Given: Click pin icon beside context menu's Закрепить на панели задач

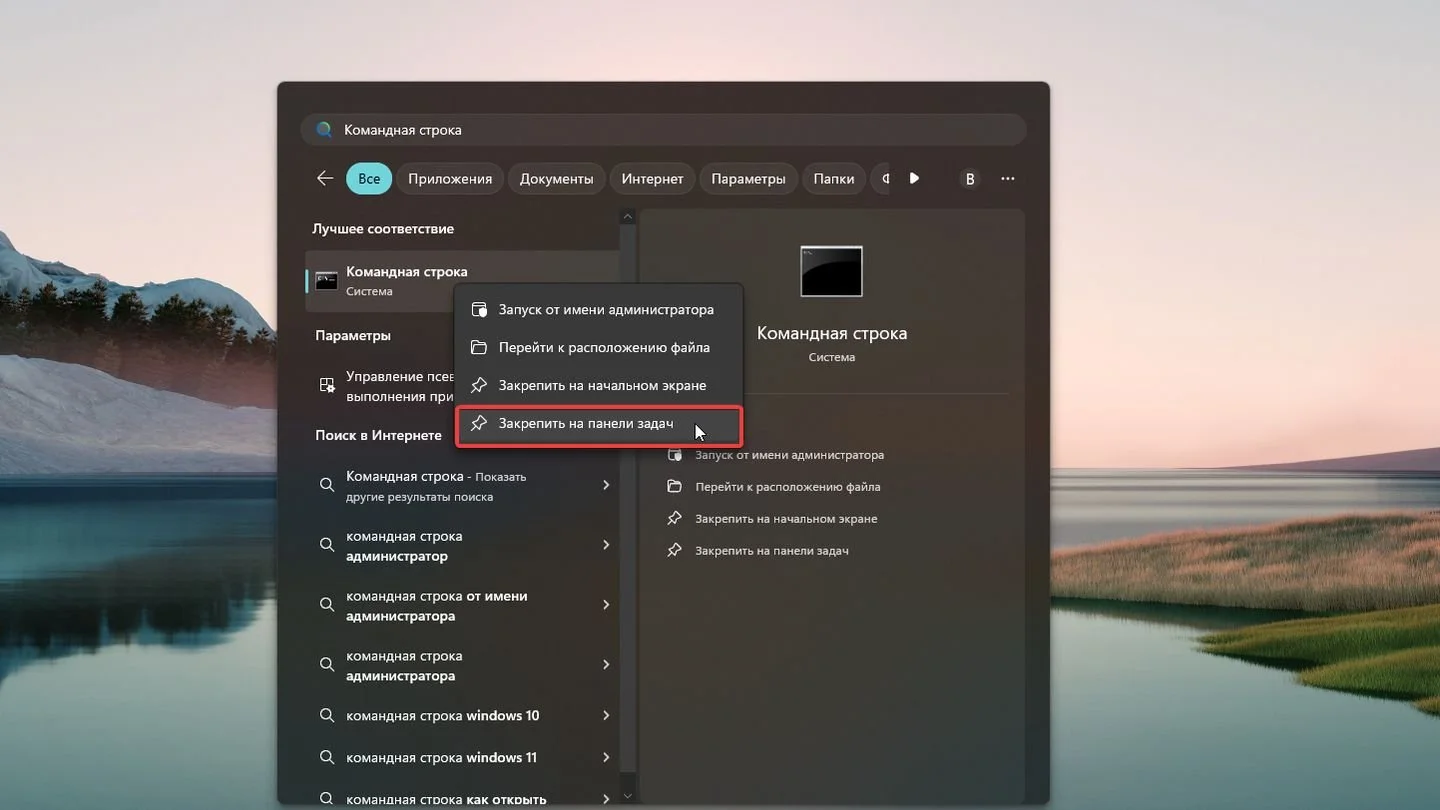Looking at the screenshot, I should click(x=479, y=424).
